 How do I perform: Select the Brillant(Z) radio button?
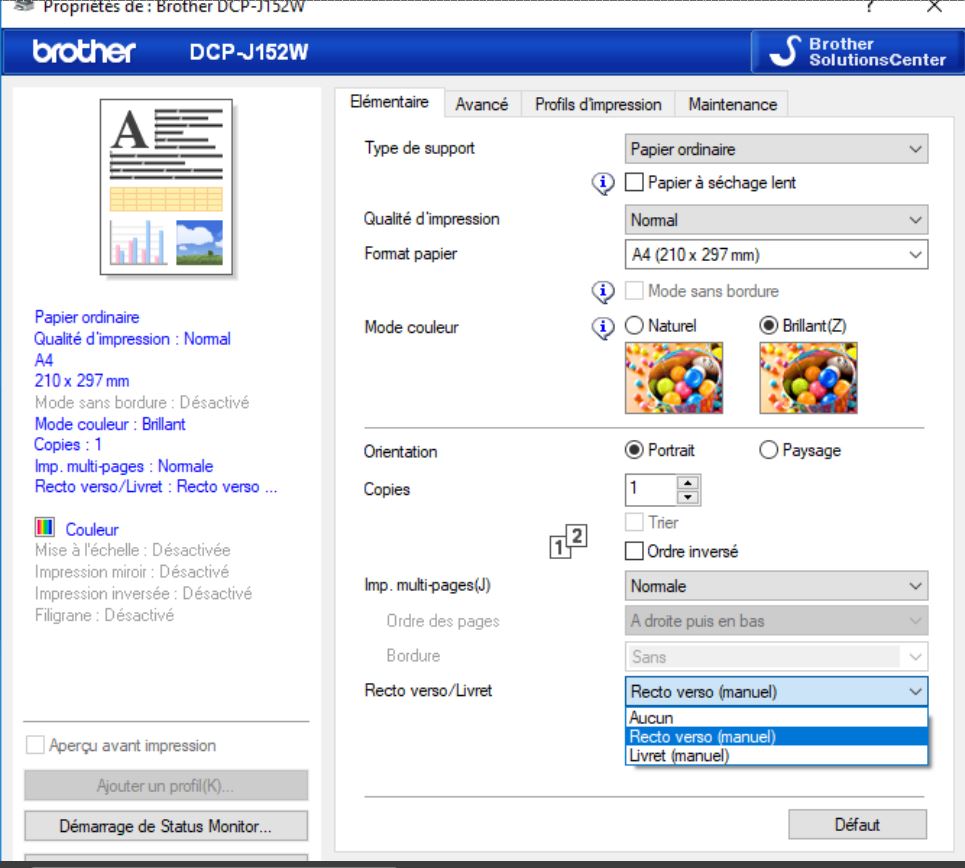click(769, 325)
